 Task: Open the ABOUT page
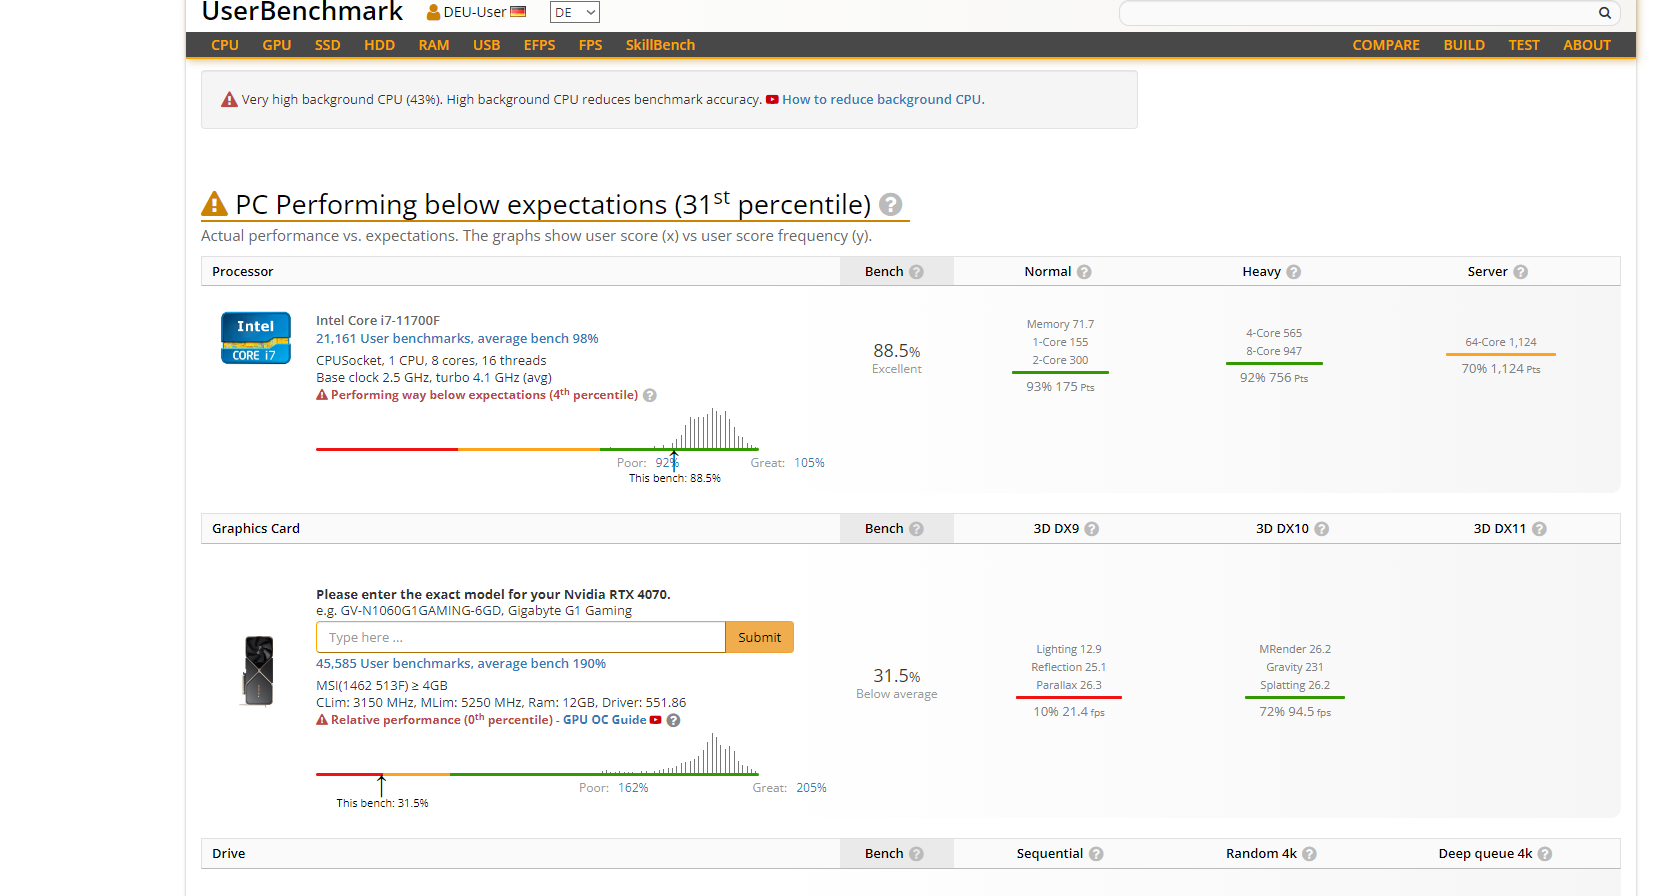tap(1587, 45)
